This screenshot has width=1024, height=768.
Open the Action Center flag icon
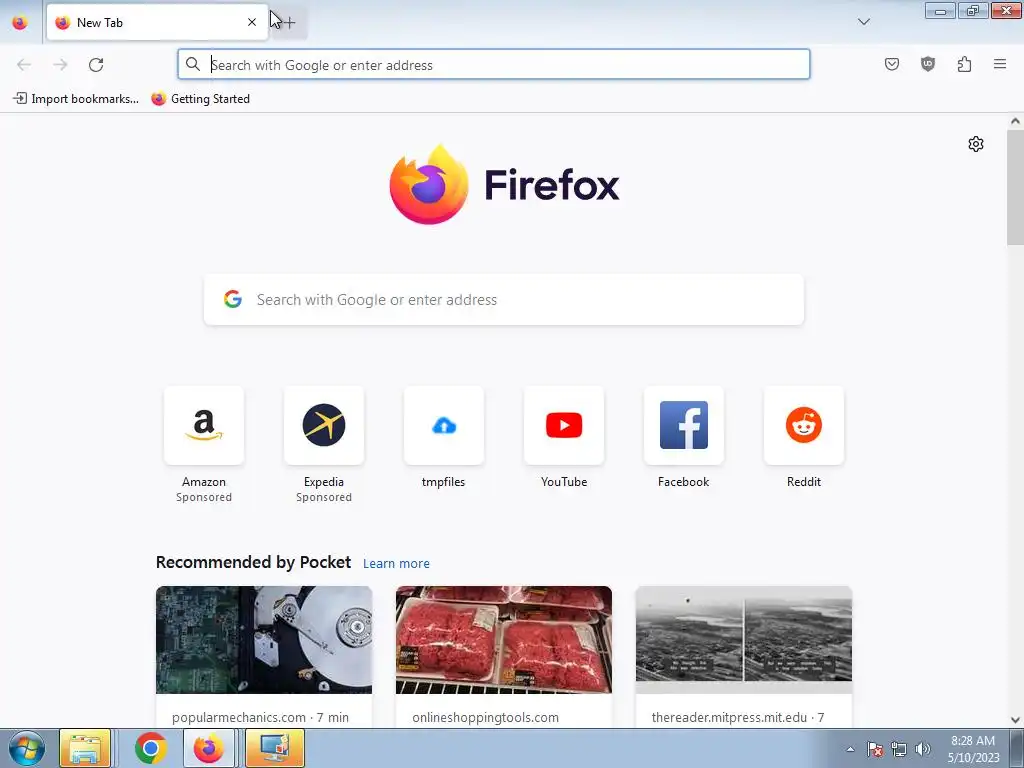coord(874,749)
